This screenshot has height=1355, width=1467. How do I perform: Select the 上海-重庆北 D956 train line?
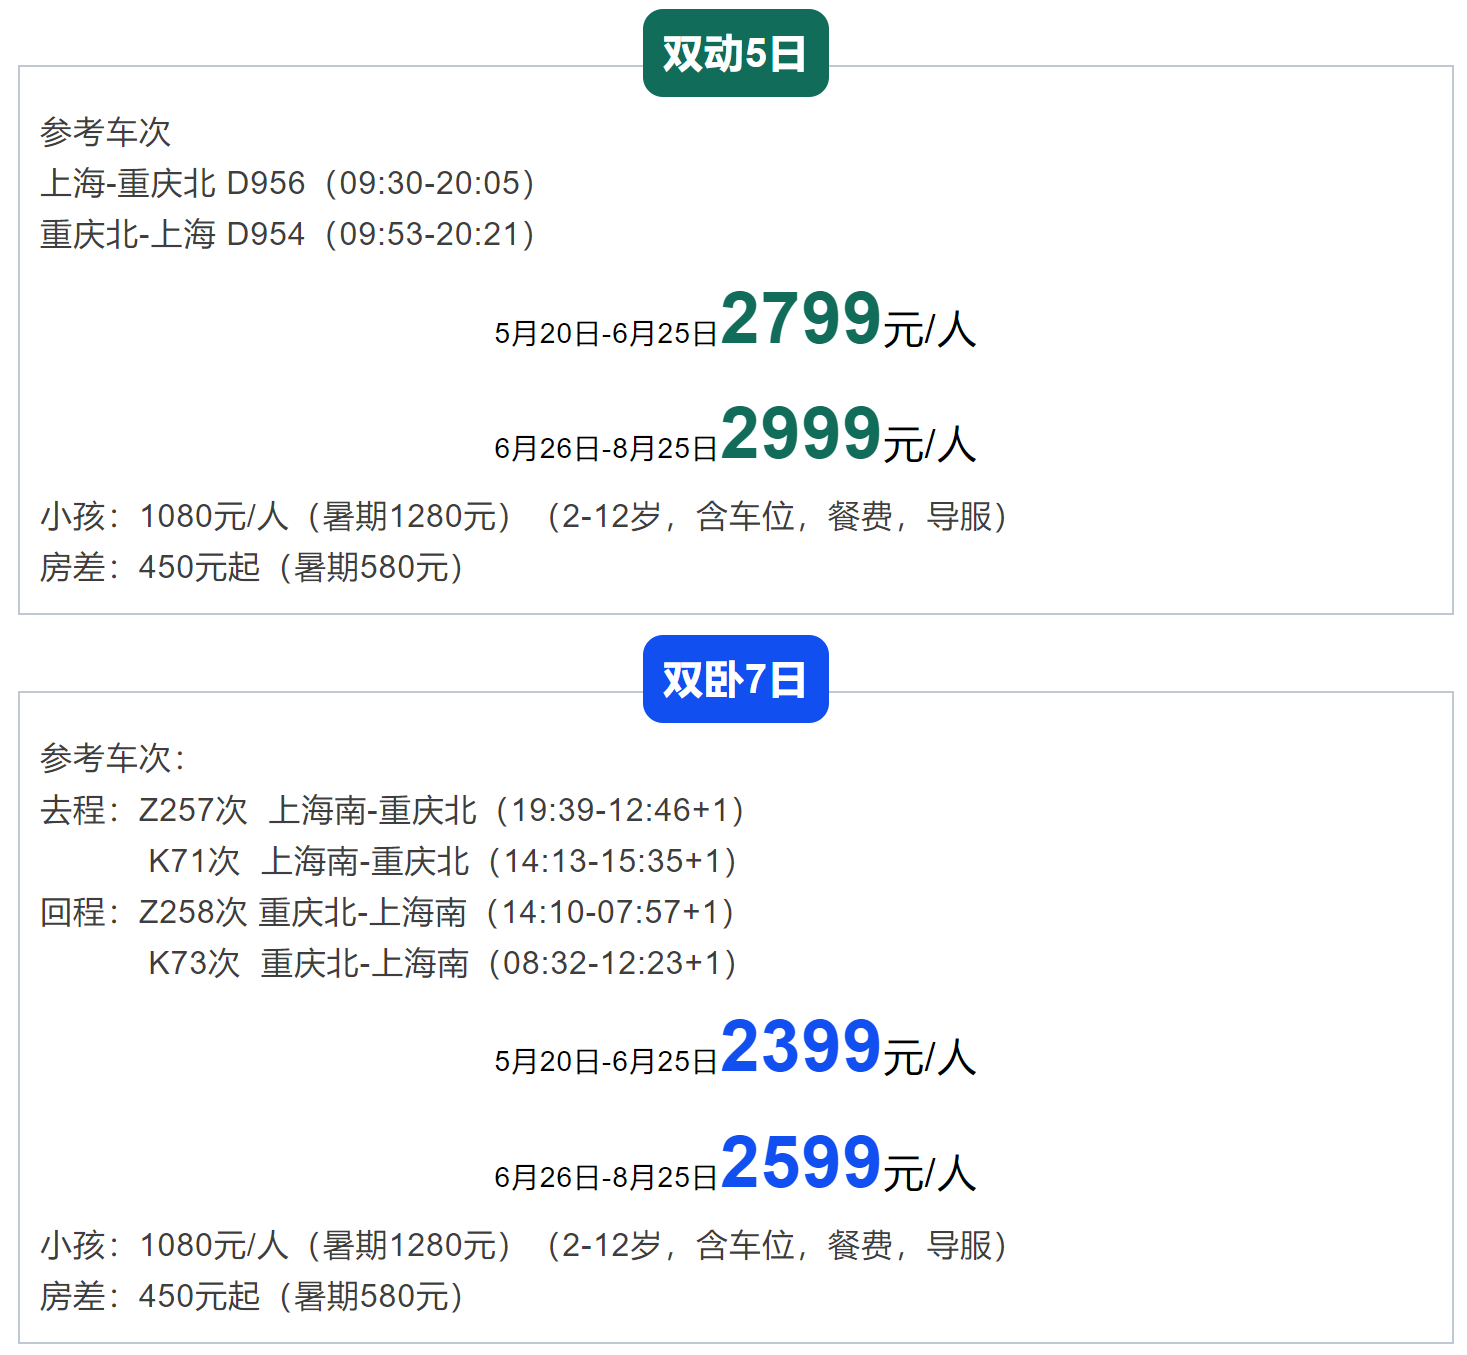click(288, 184)
